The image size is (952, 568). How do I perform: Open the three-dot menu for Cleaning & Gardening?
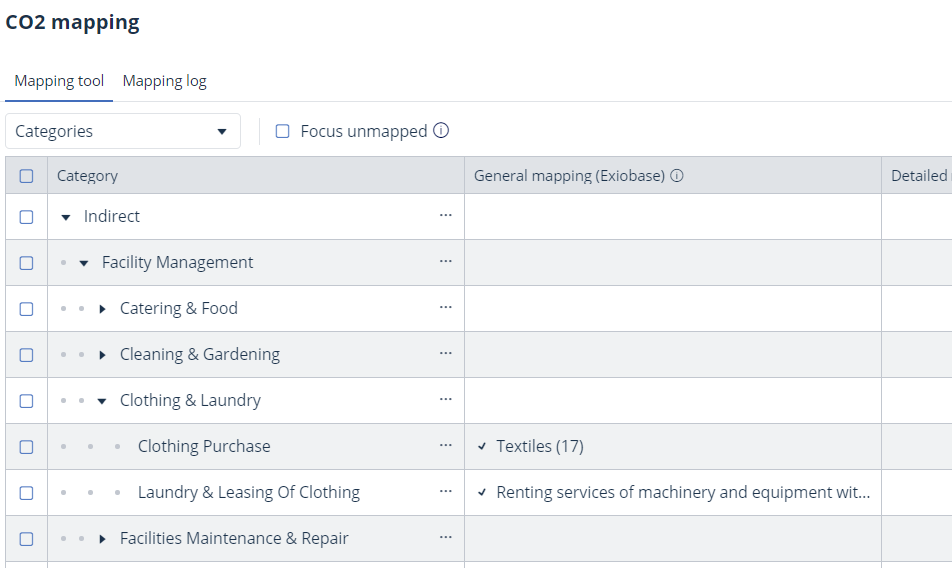pyautogui.click(x=446, y=354)
